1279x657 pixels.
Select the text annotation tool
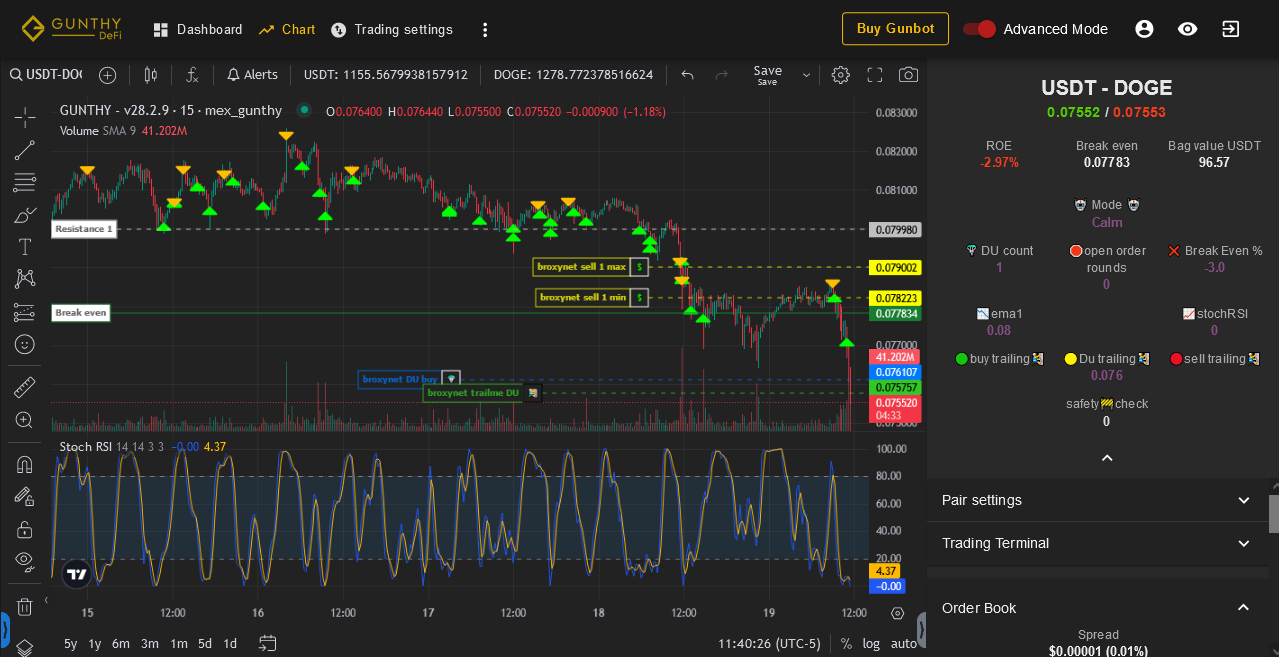click(x=25, y=247)
